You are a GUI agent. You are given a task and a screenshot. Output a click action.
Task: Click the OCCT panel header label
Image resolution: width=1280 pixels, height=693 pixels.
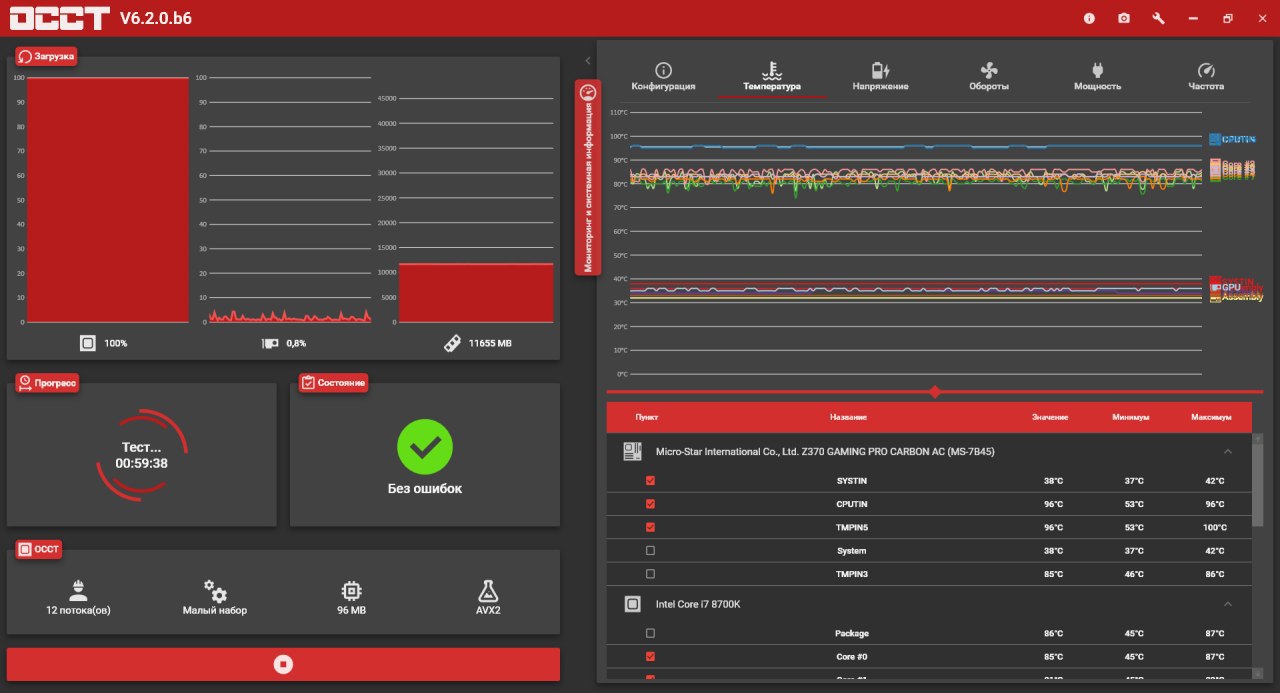(x=39, y=549)
